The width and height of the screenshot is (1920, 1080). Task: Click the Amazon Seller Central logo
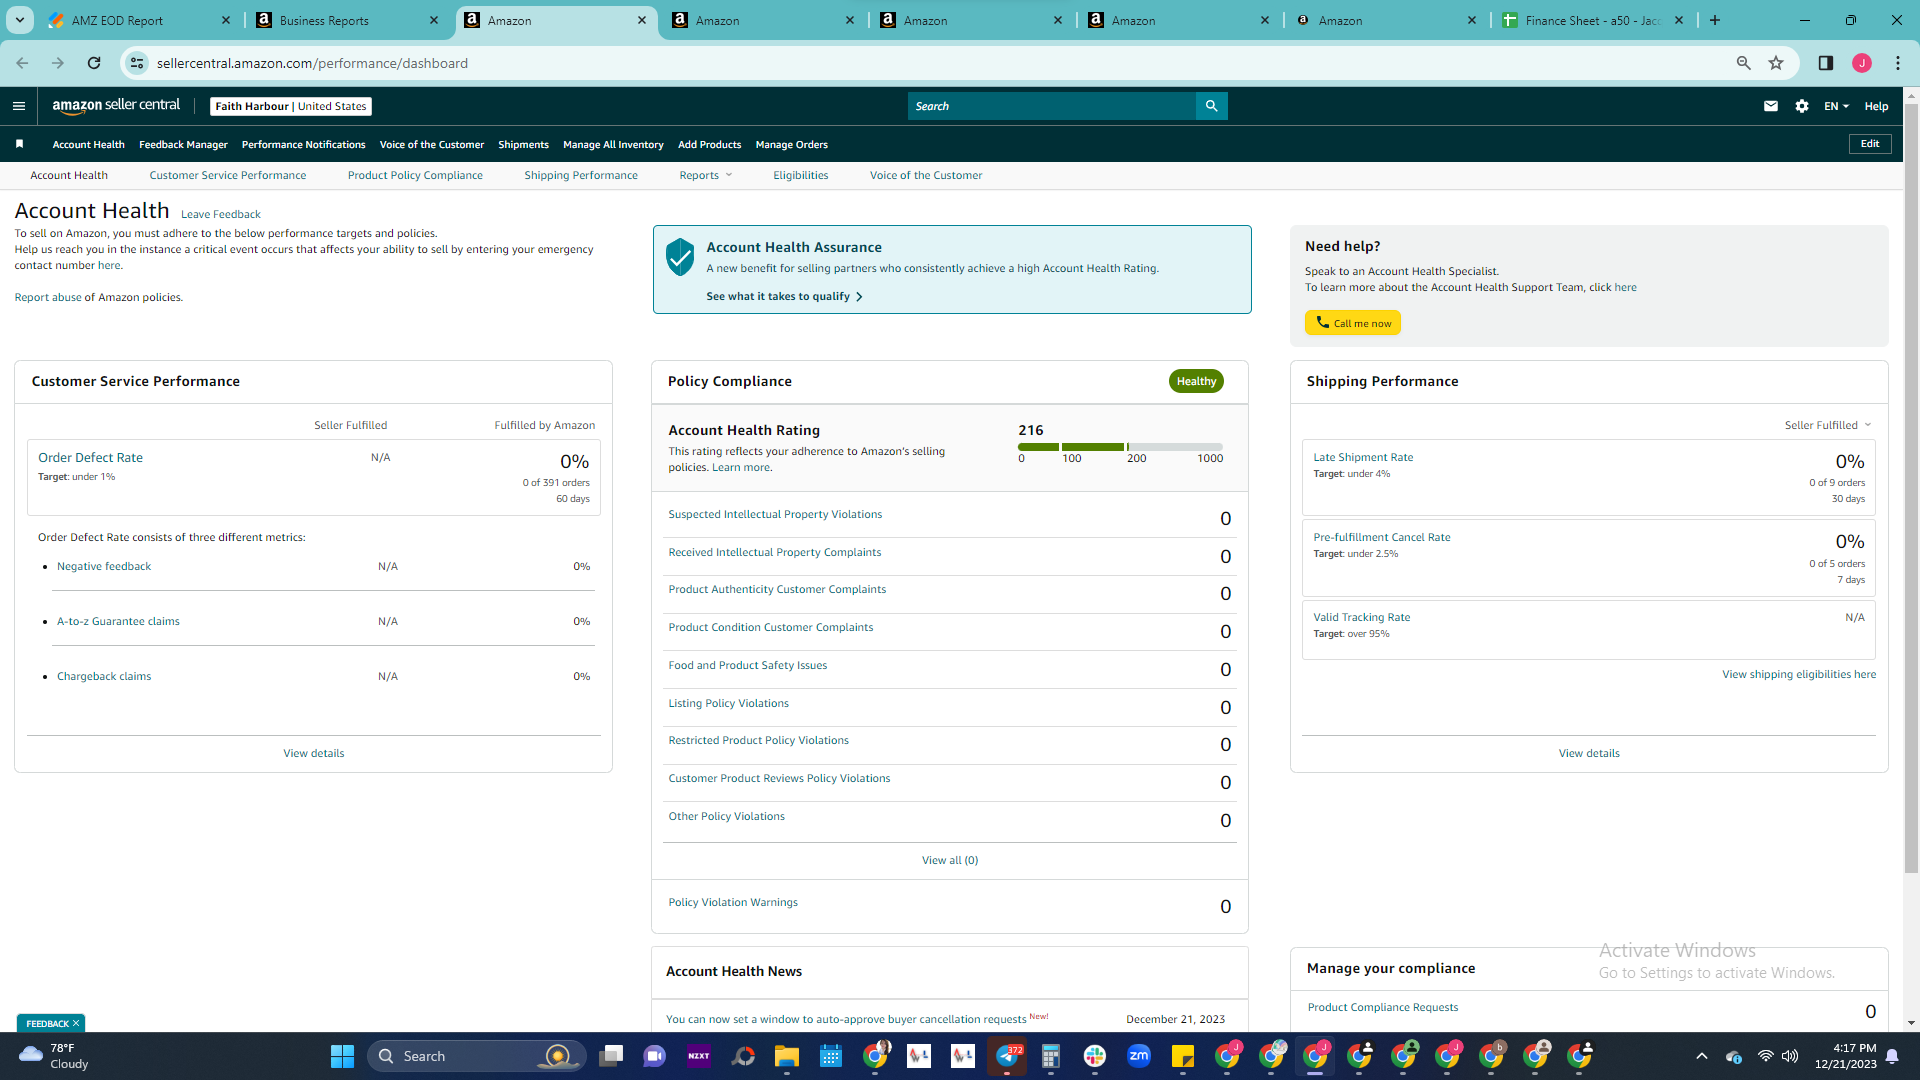click(116, 106)
